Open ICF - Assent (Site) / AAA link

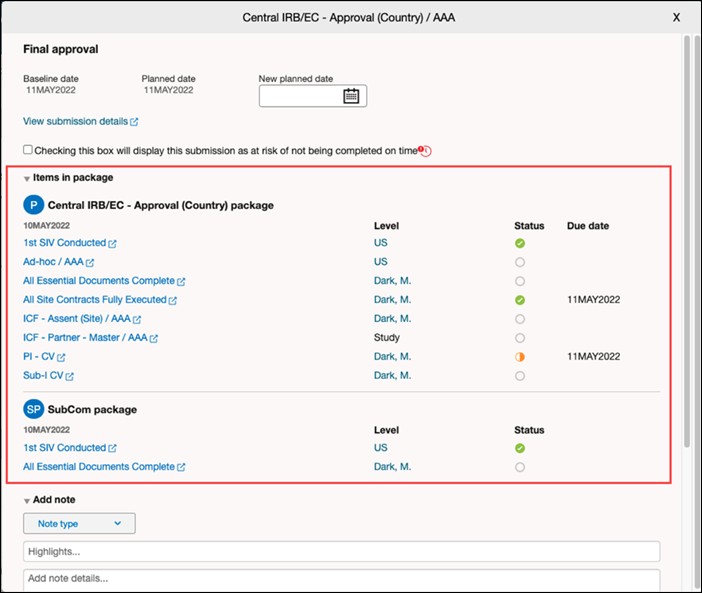point(77,318)
